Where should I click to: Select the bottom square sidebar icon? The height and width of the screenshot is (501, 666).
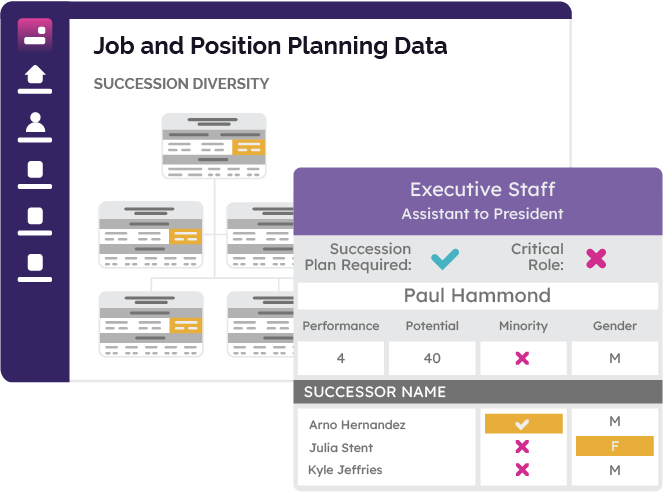[35, 267]
